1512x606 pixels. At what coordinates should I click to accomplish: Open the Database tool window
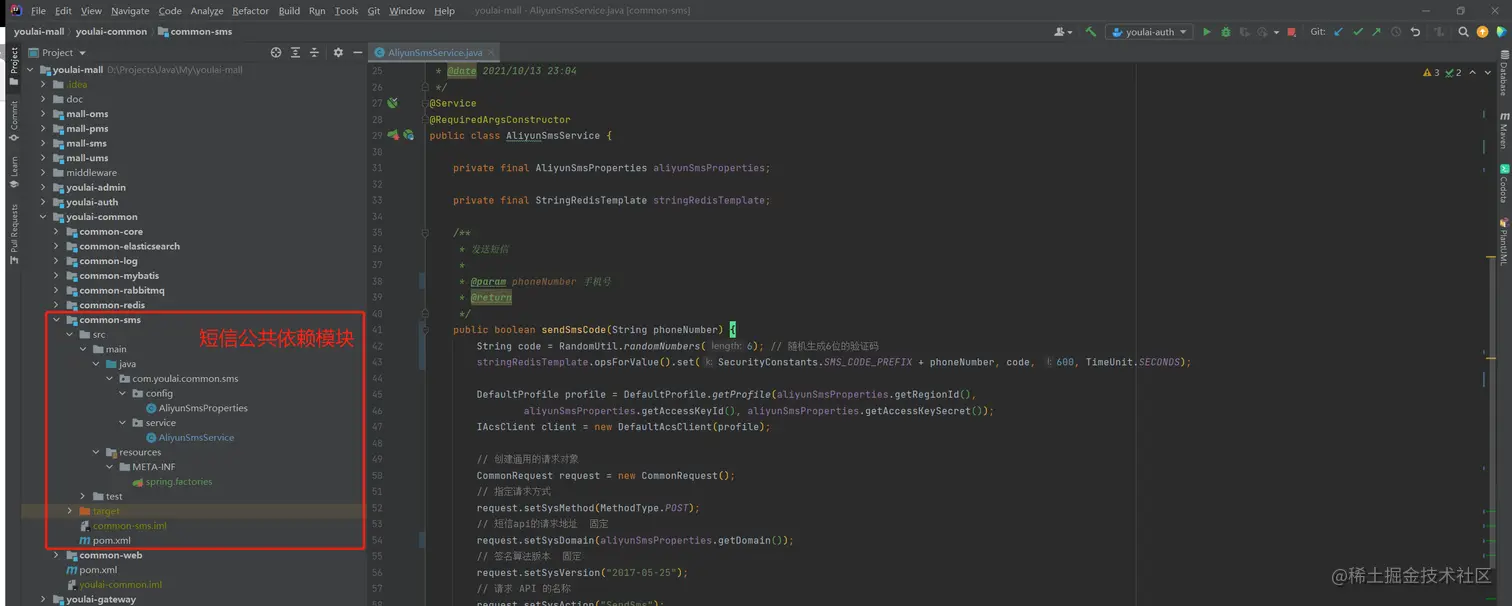pyautogui.click(x=1503, y=73)
